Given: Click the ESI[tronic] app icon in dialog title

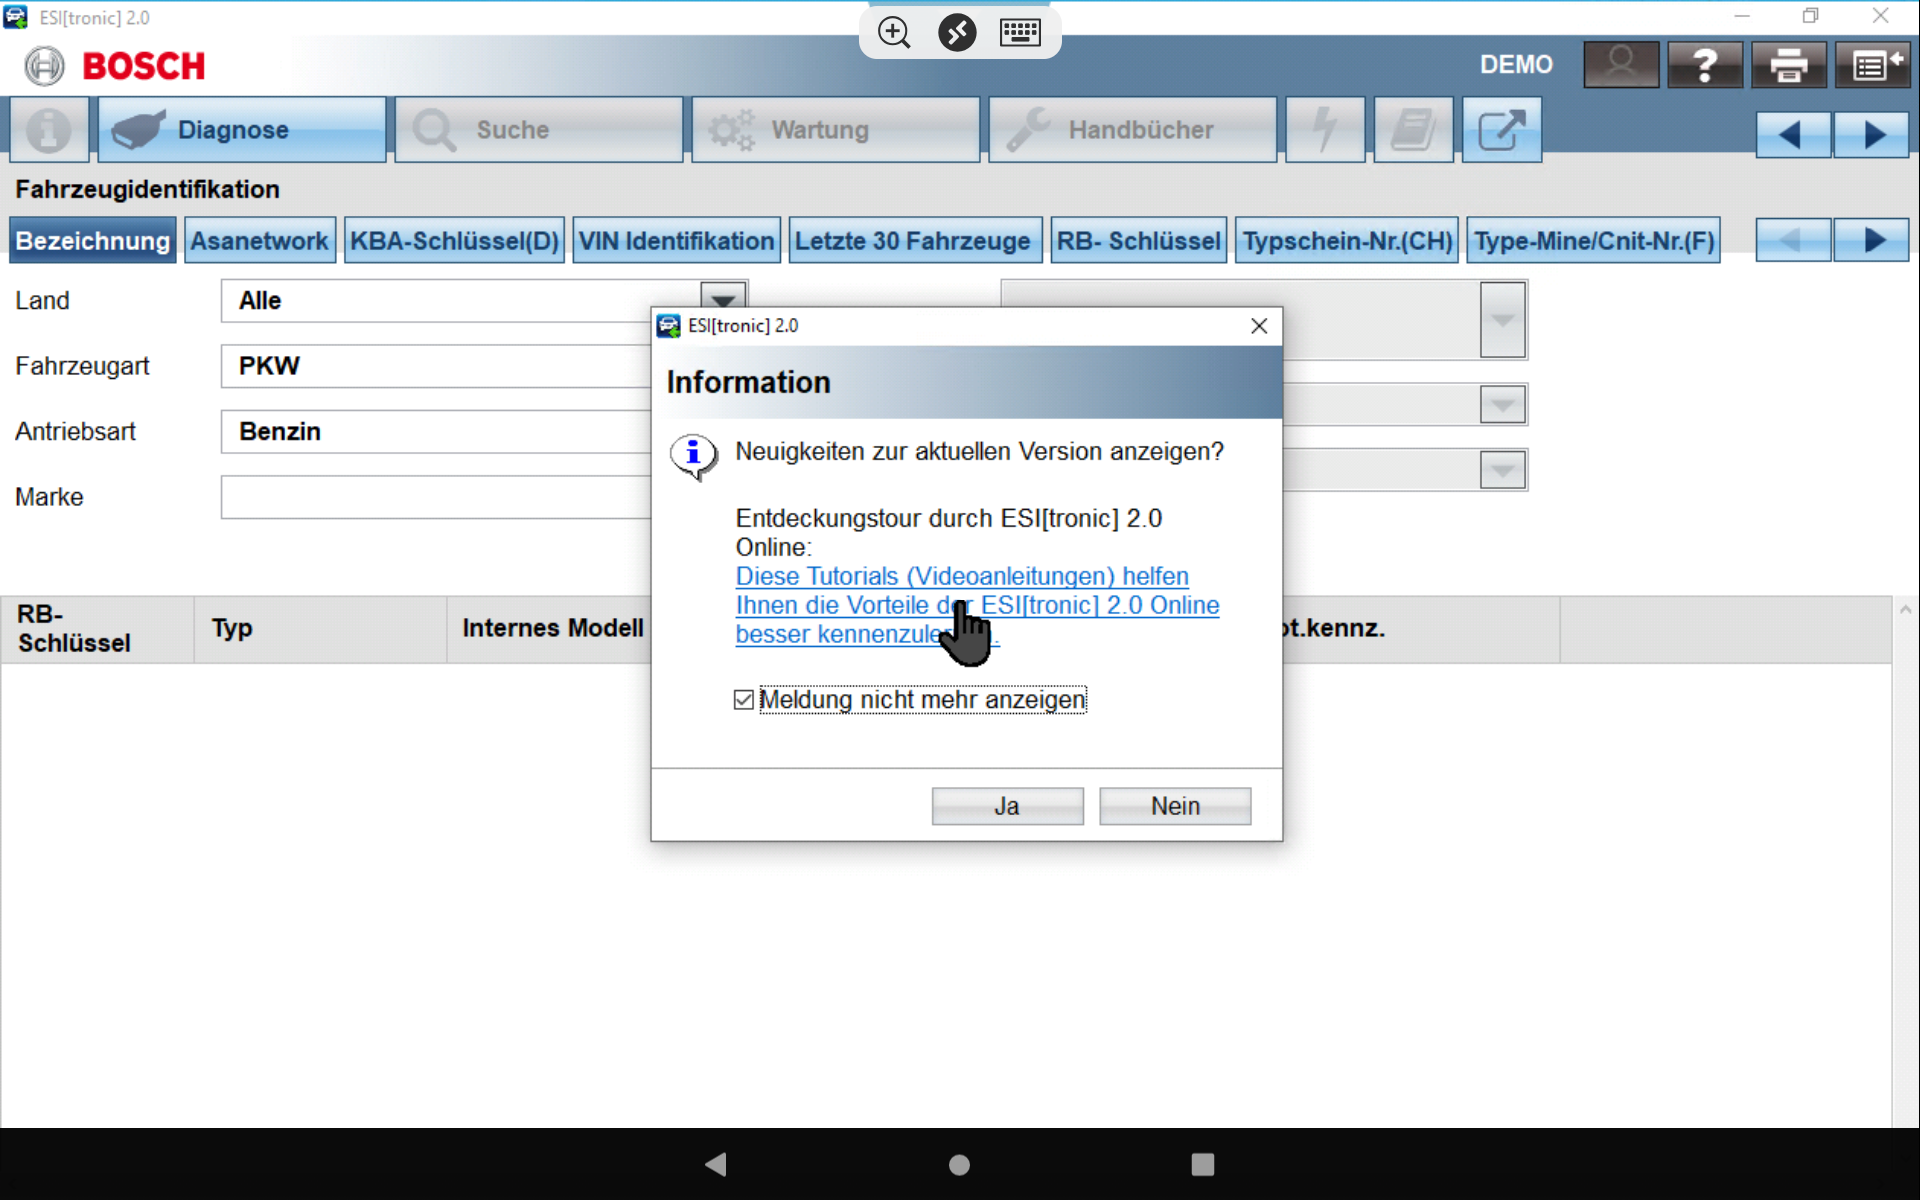Looking at the screenshot, I should [668, 326].
